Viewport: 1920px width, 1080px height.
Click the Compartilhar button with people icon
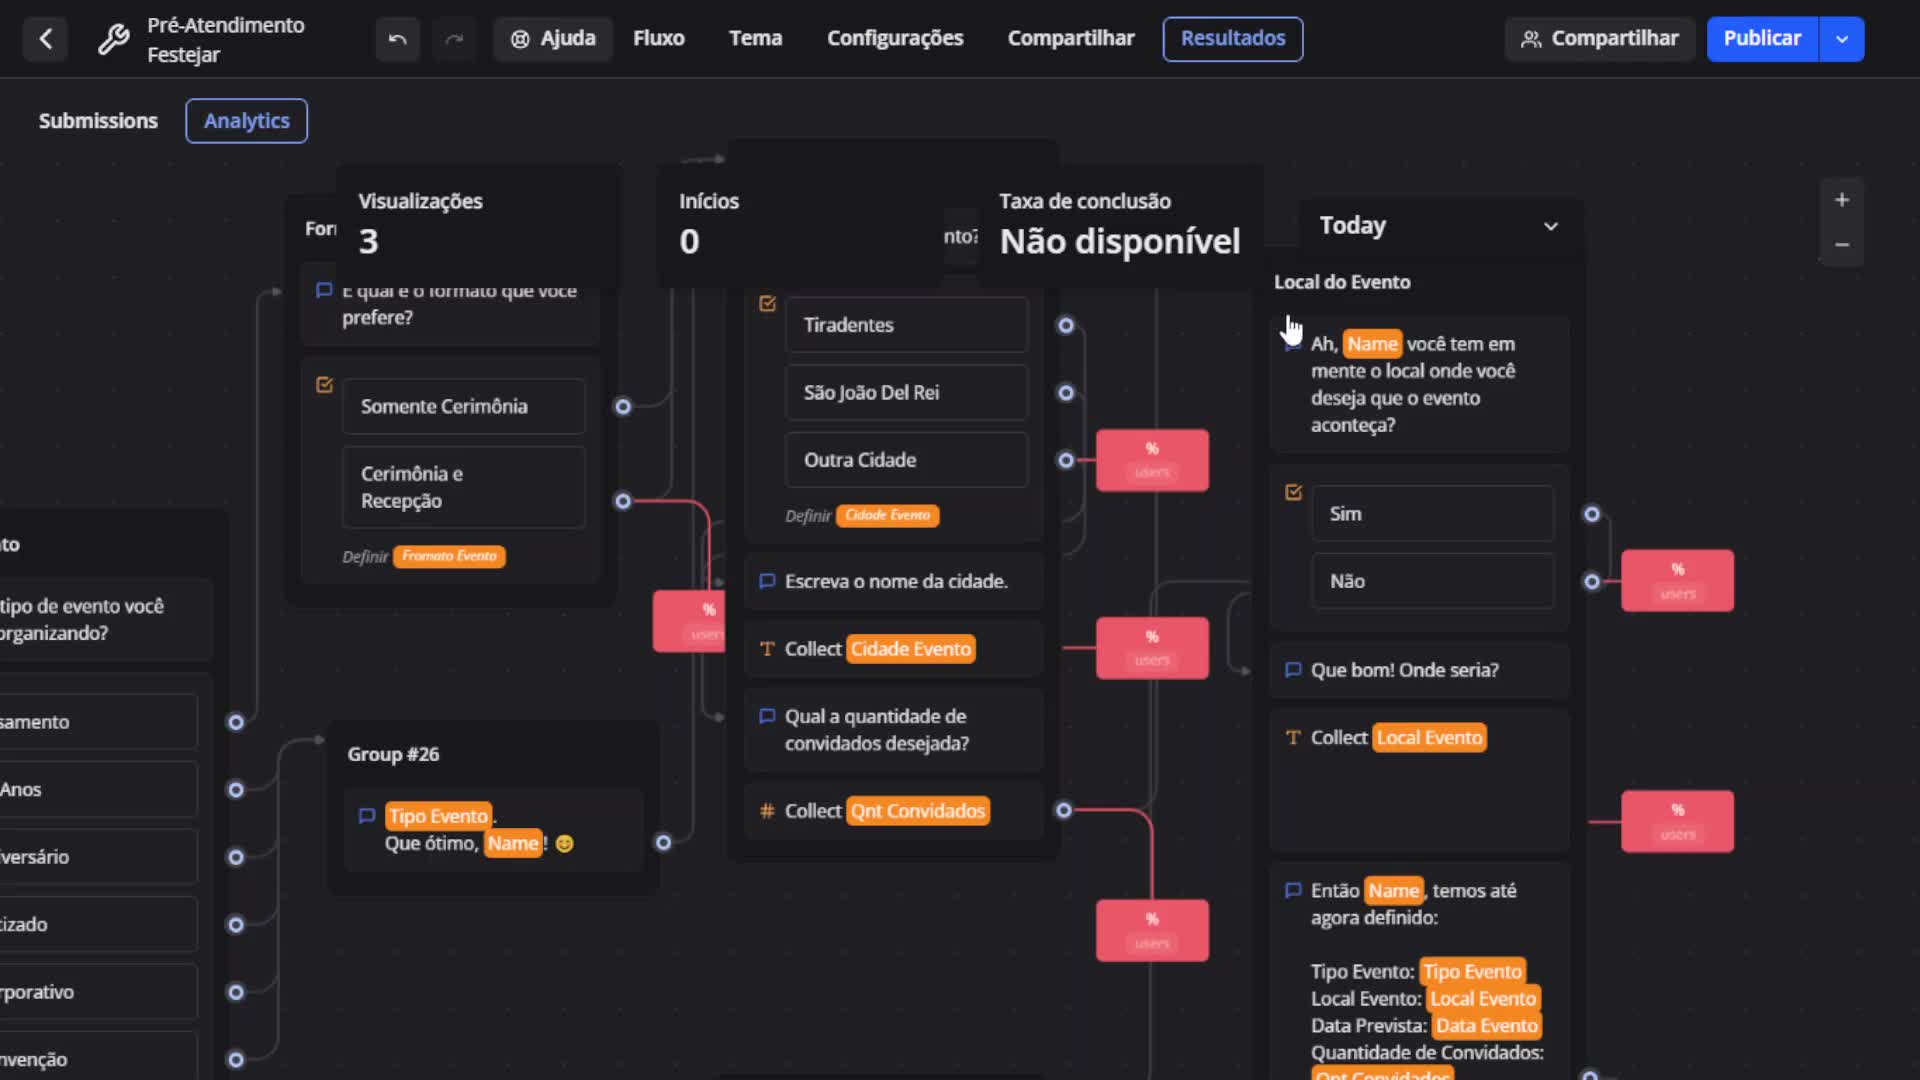click(x=1599, y=39)
